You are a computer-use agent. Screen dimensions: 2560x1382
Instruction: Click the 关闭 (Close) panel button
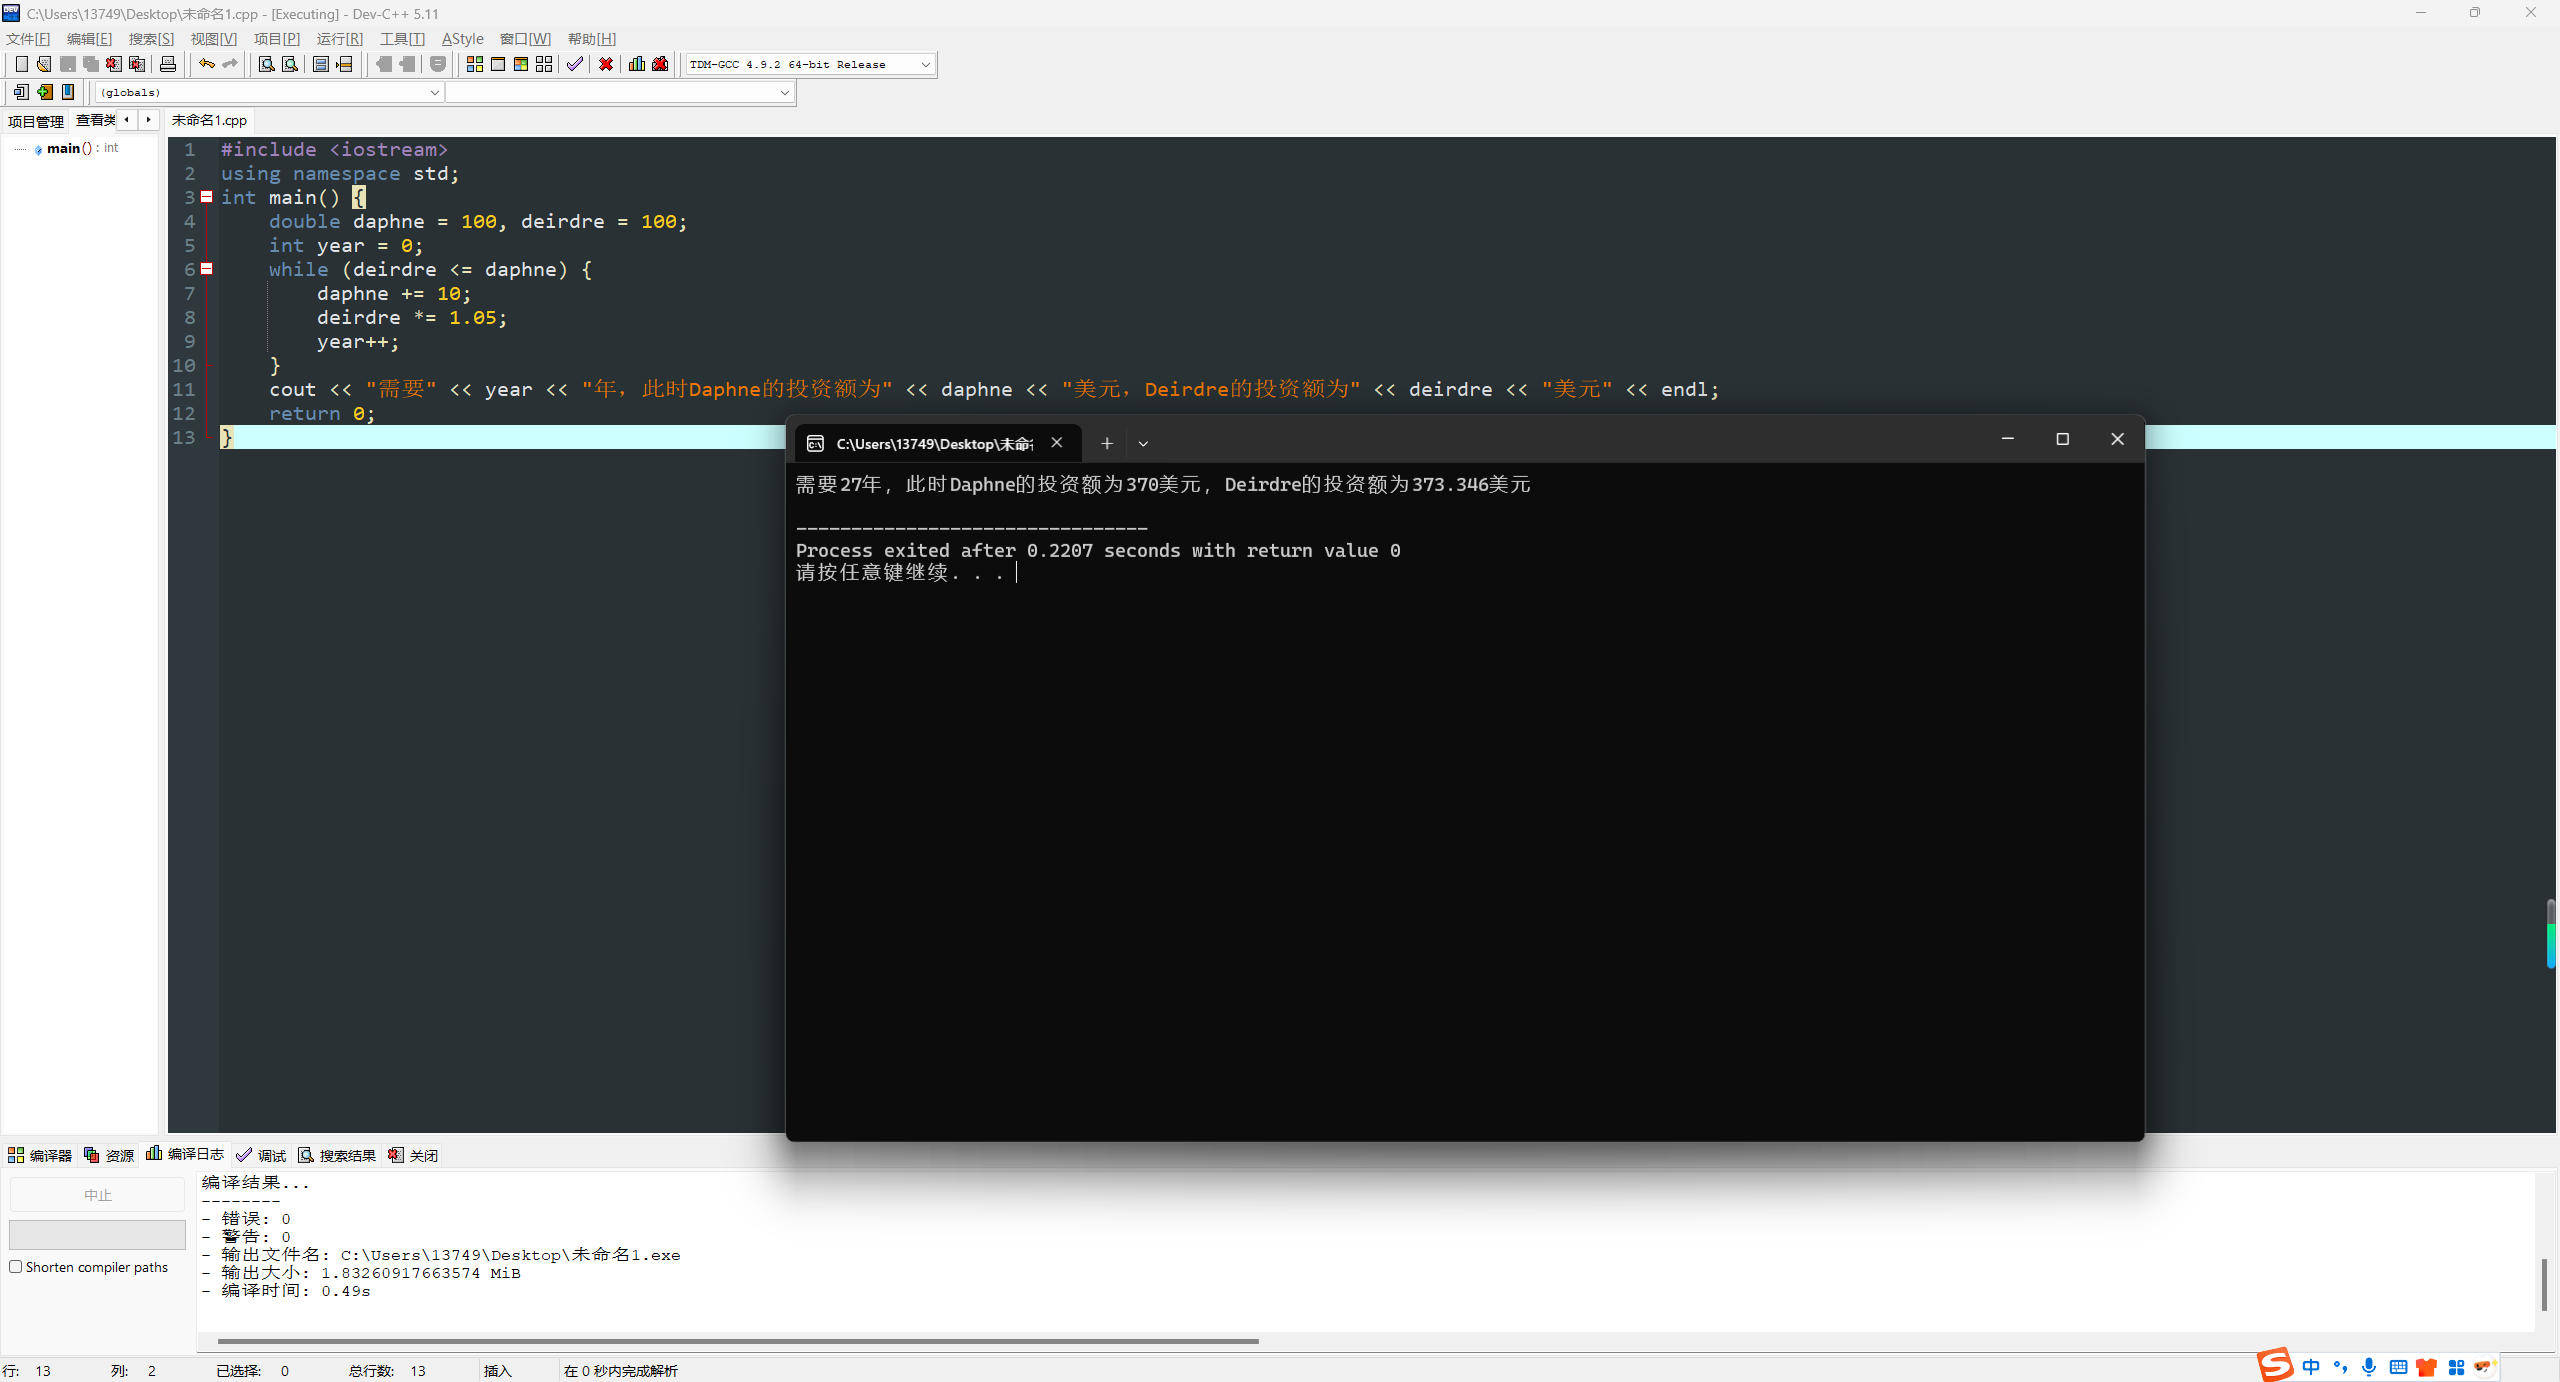point(414,1155)
